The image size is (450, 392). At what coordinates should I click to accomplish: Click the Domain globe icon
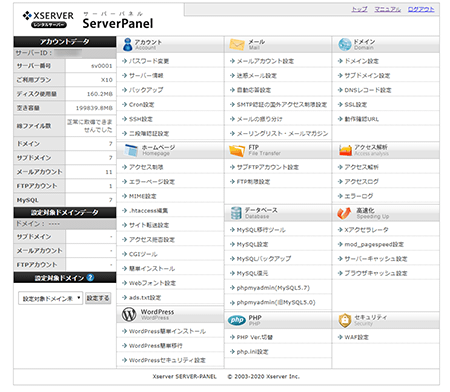(x=345, y=44)
